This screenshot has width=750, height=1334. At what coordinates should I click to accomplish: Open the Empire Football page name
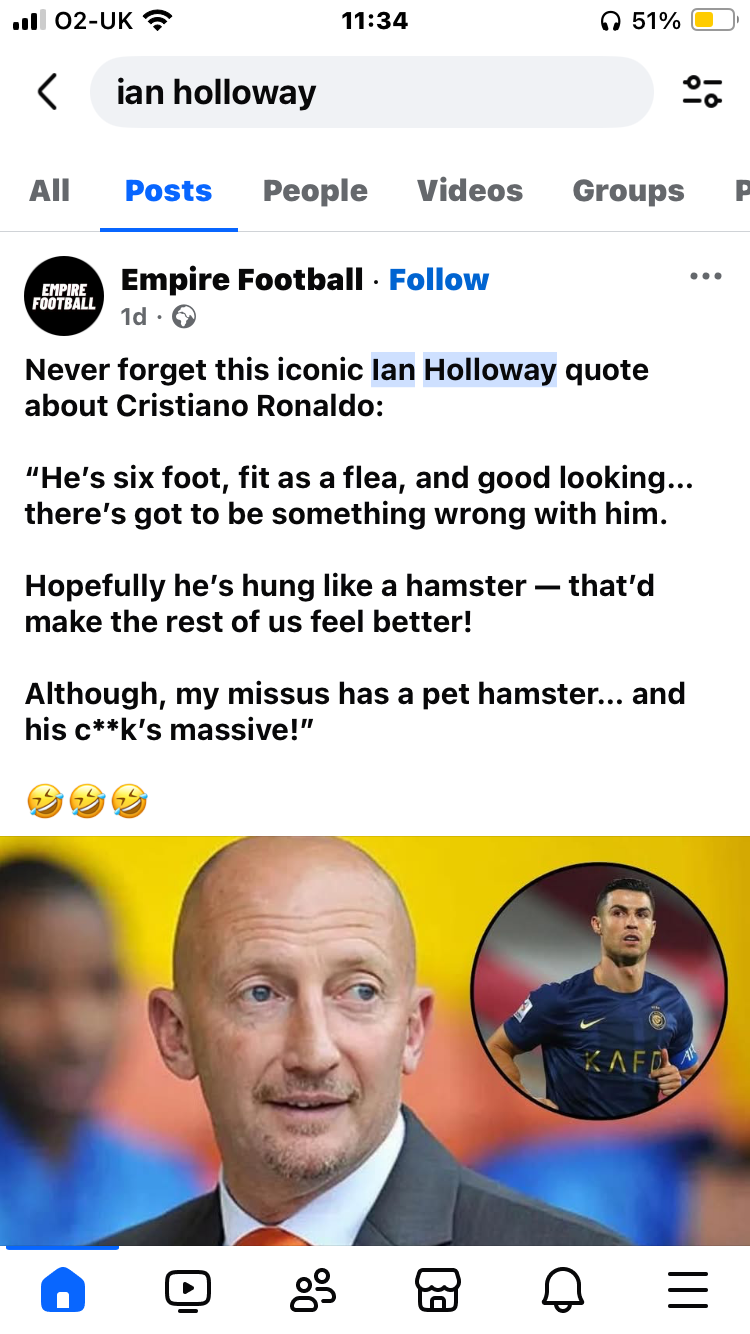[242, 280]
